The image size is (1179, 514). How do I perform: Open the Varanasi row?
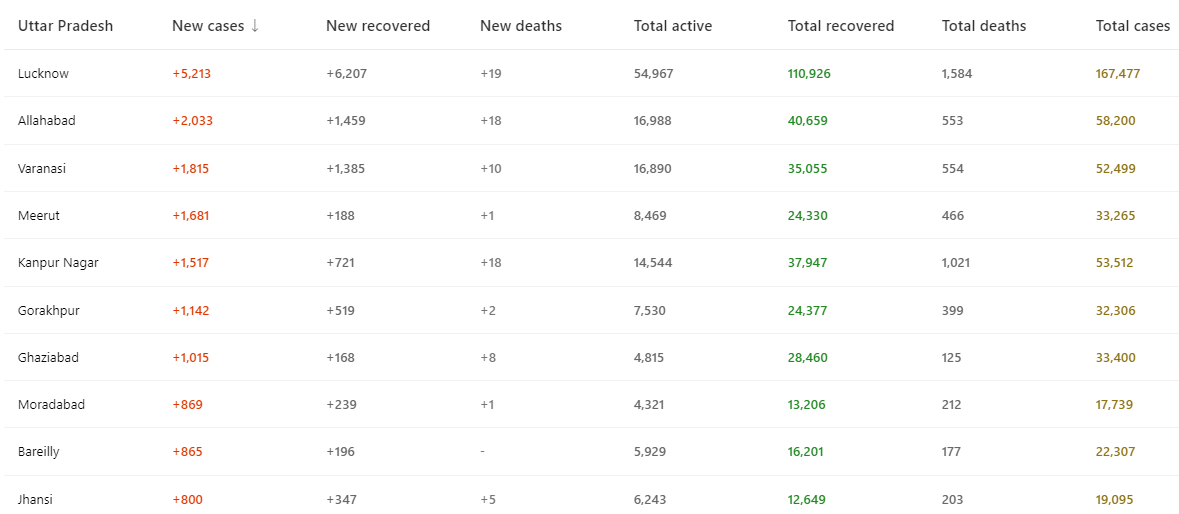[x=43, y=168]
